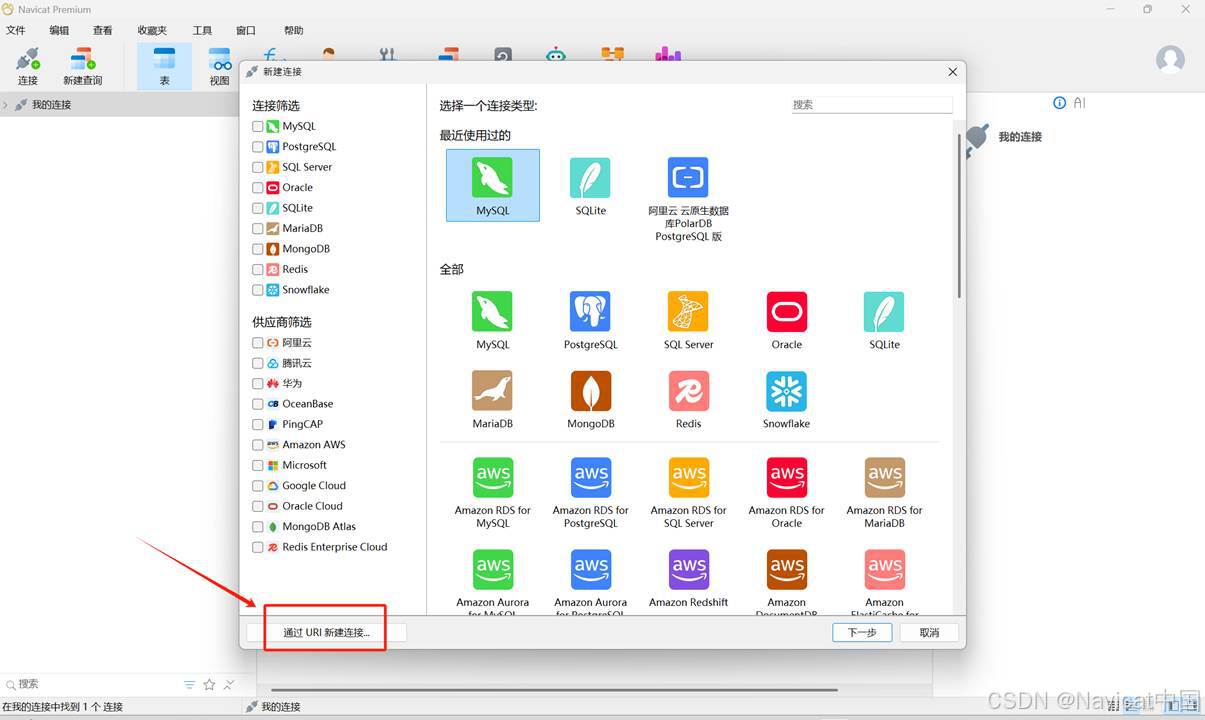Close the 新建连接 dialog
The width and height of the screenshot is (1205, 720).
pyautogui.click(x=952, y=72)
